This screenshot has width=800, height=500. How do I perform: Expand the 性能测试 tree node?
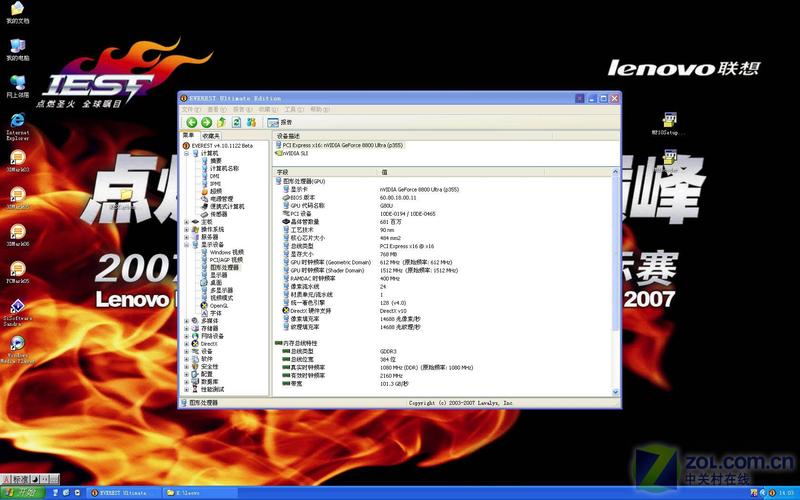pyautogui.click(x=187, y=389)
